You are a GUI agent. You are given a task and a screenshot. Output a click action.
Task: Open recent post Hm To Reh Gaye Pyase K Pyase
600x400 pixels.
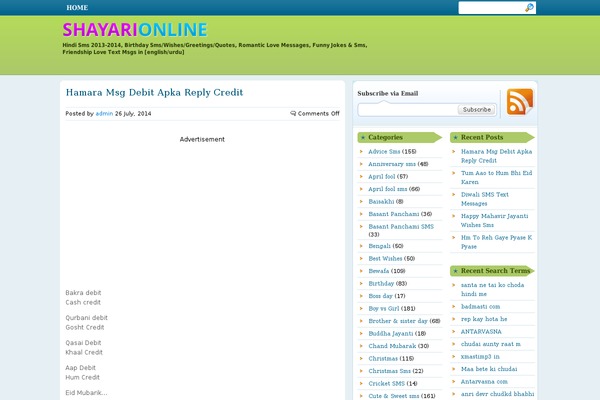click(x=496, y=242)
